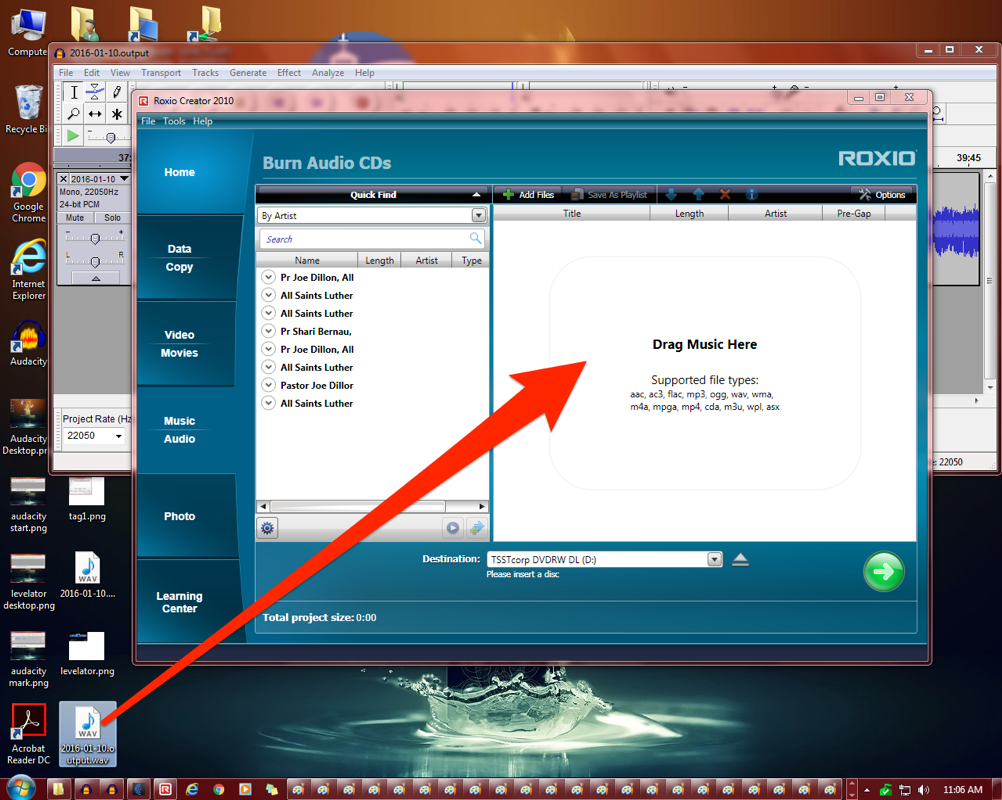Open Audacity Project Rate dropdown
The width and height of the screenshot is (1002, 800).
[x=118, y=436]
